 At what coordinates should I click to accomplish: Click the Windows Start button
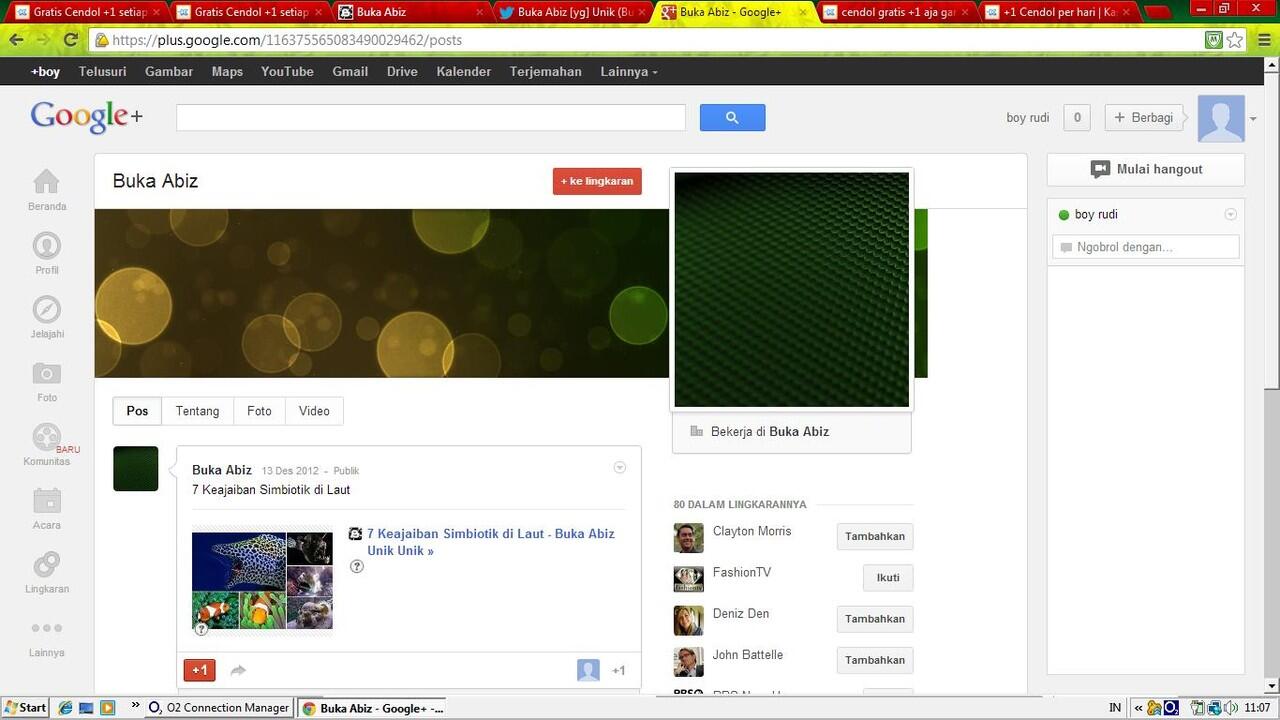pyautogui.click(x=25, y=707)
